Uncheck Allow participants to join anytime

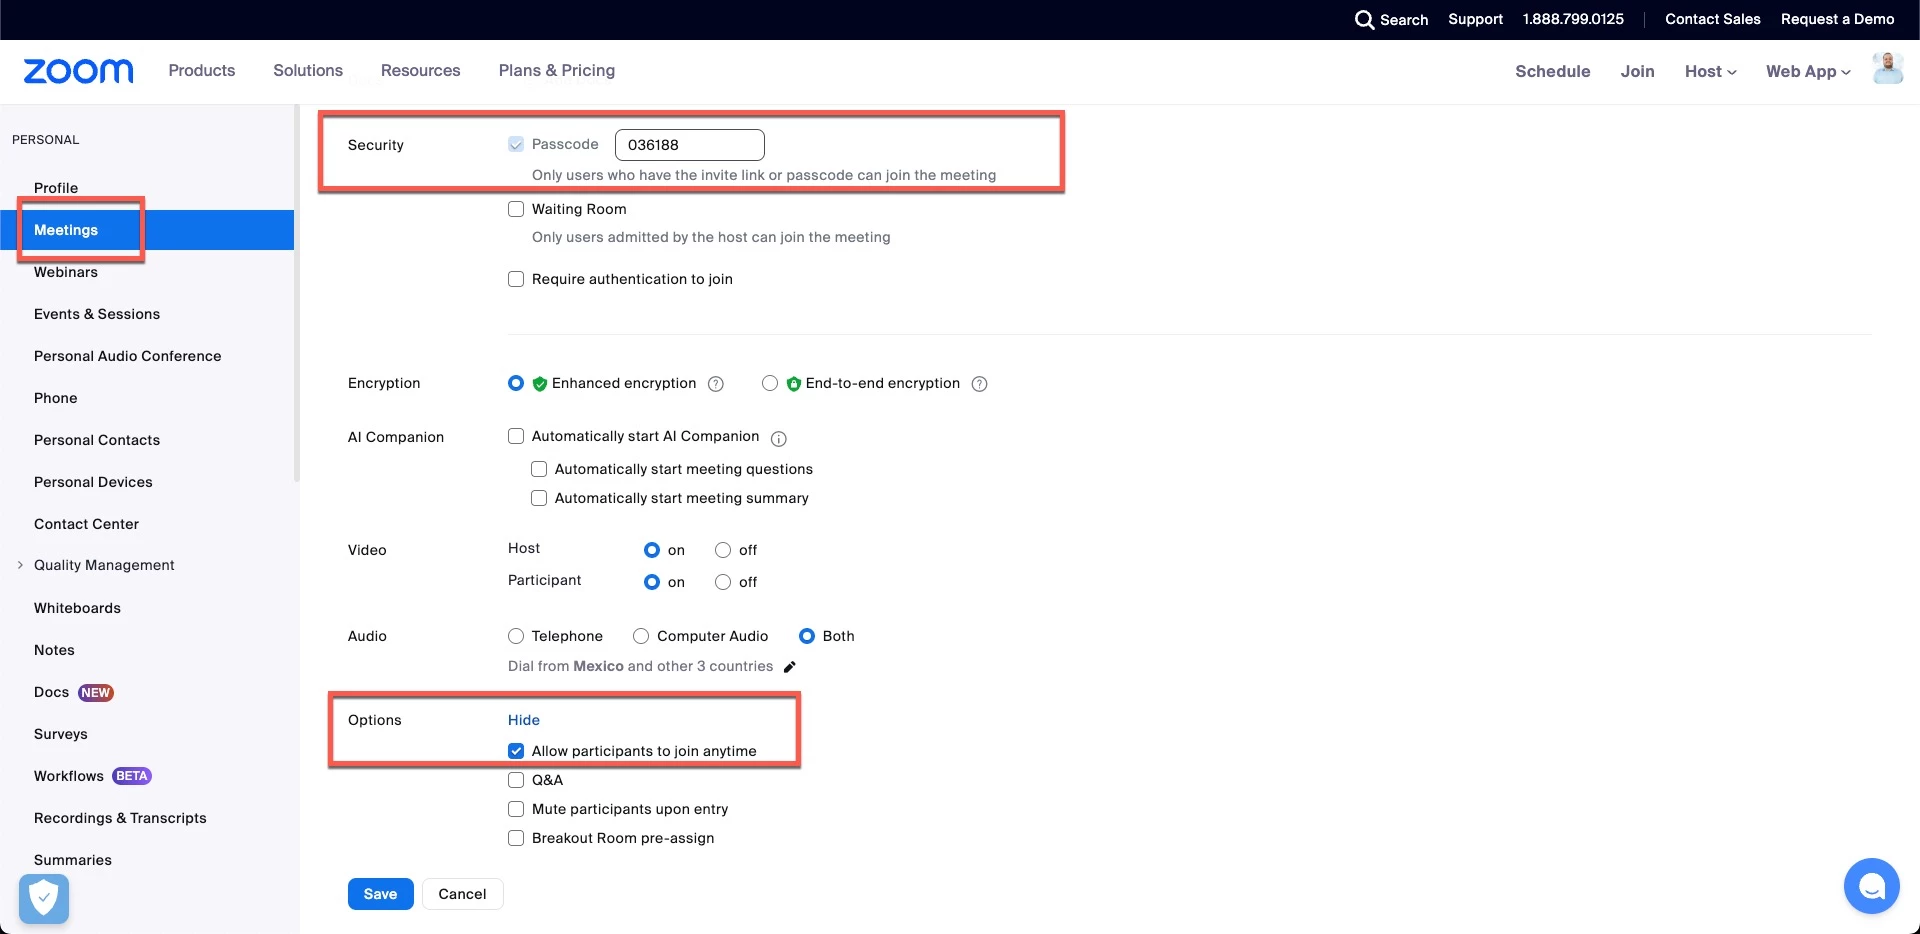click(516, 751)
